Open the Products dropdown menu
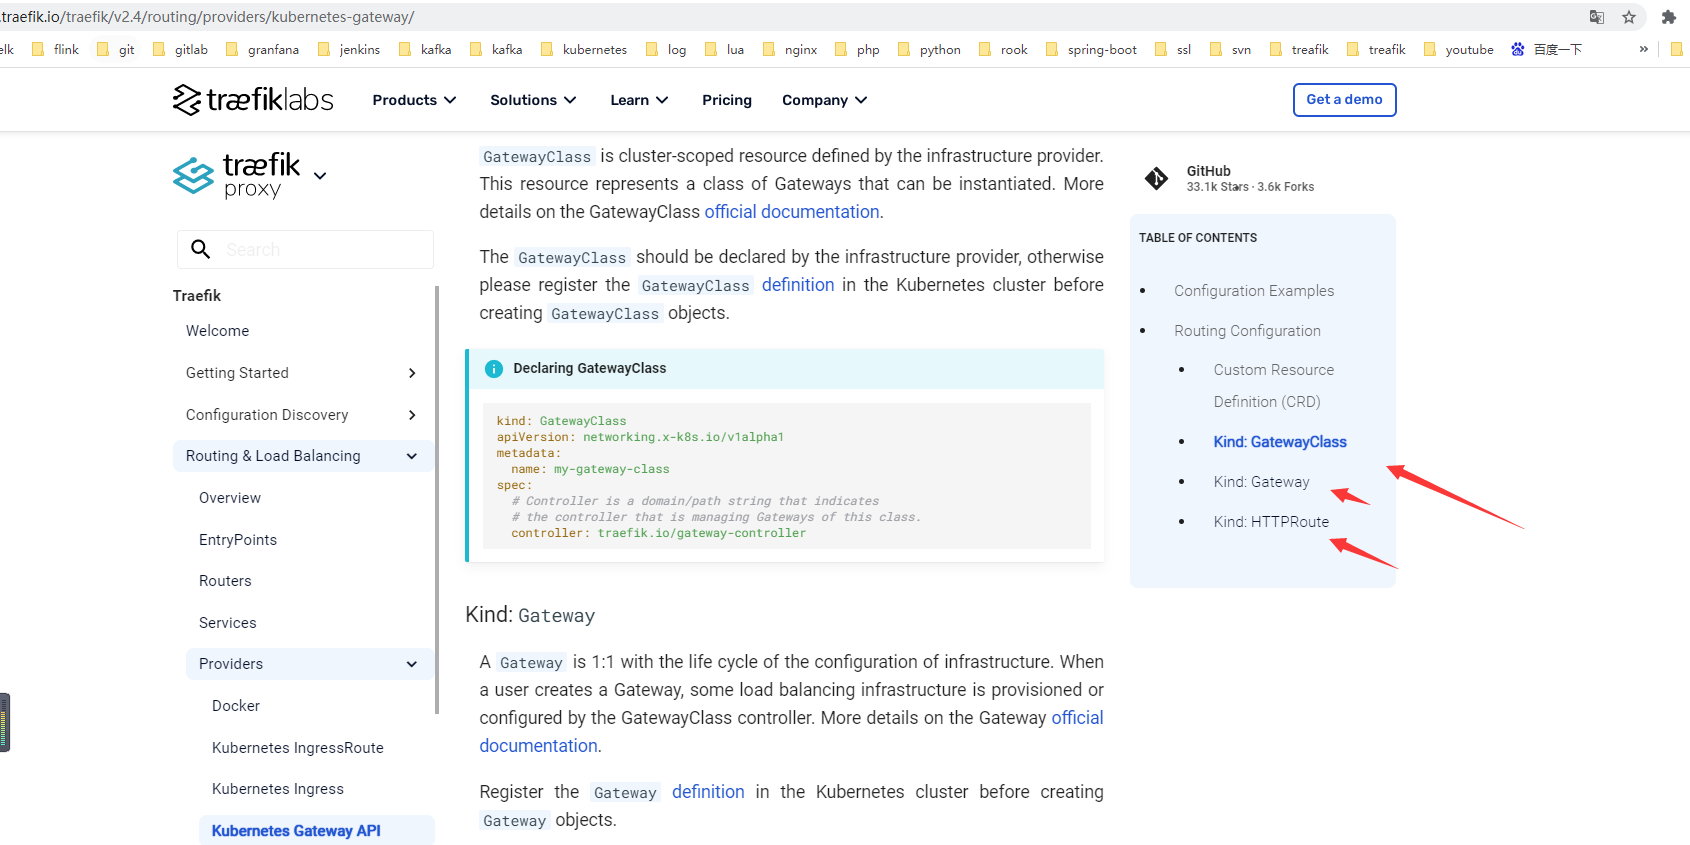 [414, 100]
